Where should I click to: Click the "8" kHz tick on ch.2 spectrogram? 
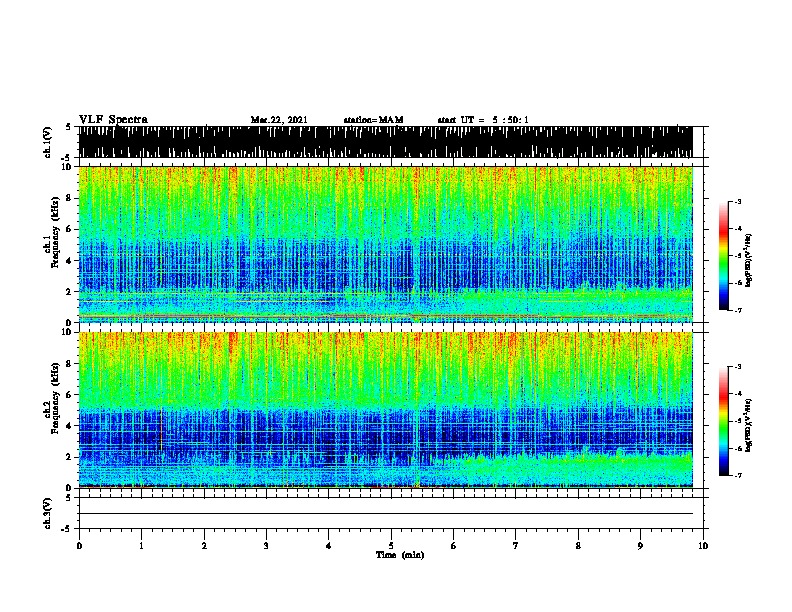69,364
